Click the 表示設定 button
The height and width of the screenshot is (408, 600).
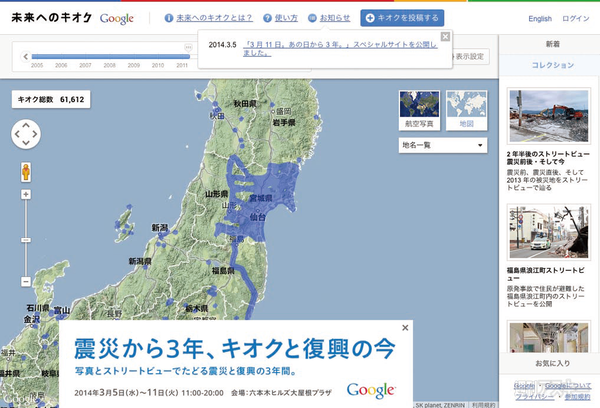469,57
